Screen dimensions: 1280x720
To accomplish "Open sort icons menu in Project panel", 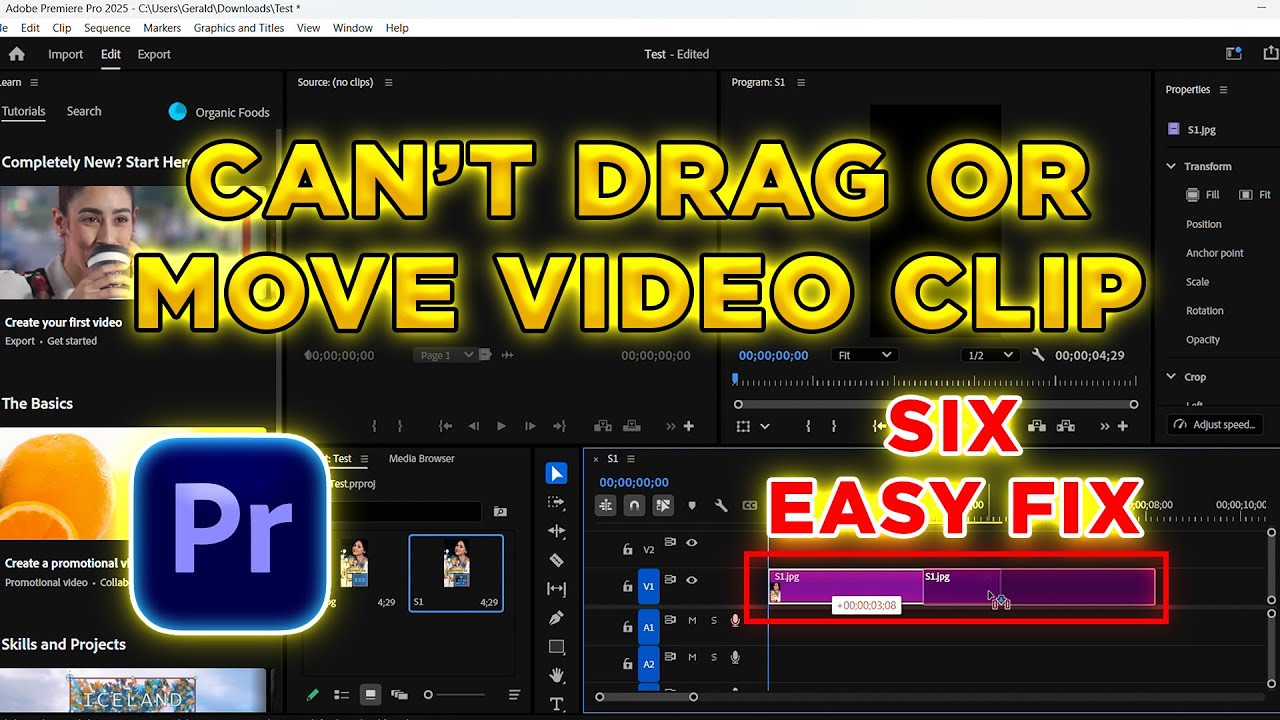I will pos(514,695).
